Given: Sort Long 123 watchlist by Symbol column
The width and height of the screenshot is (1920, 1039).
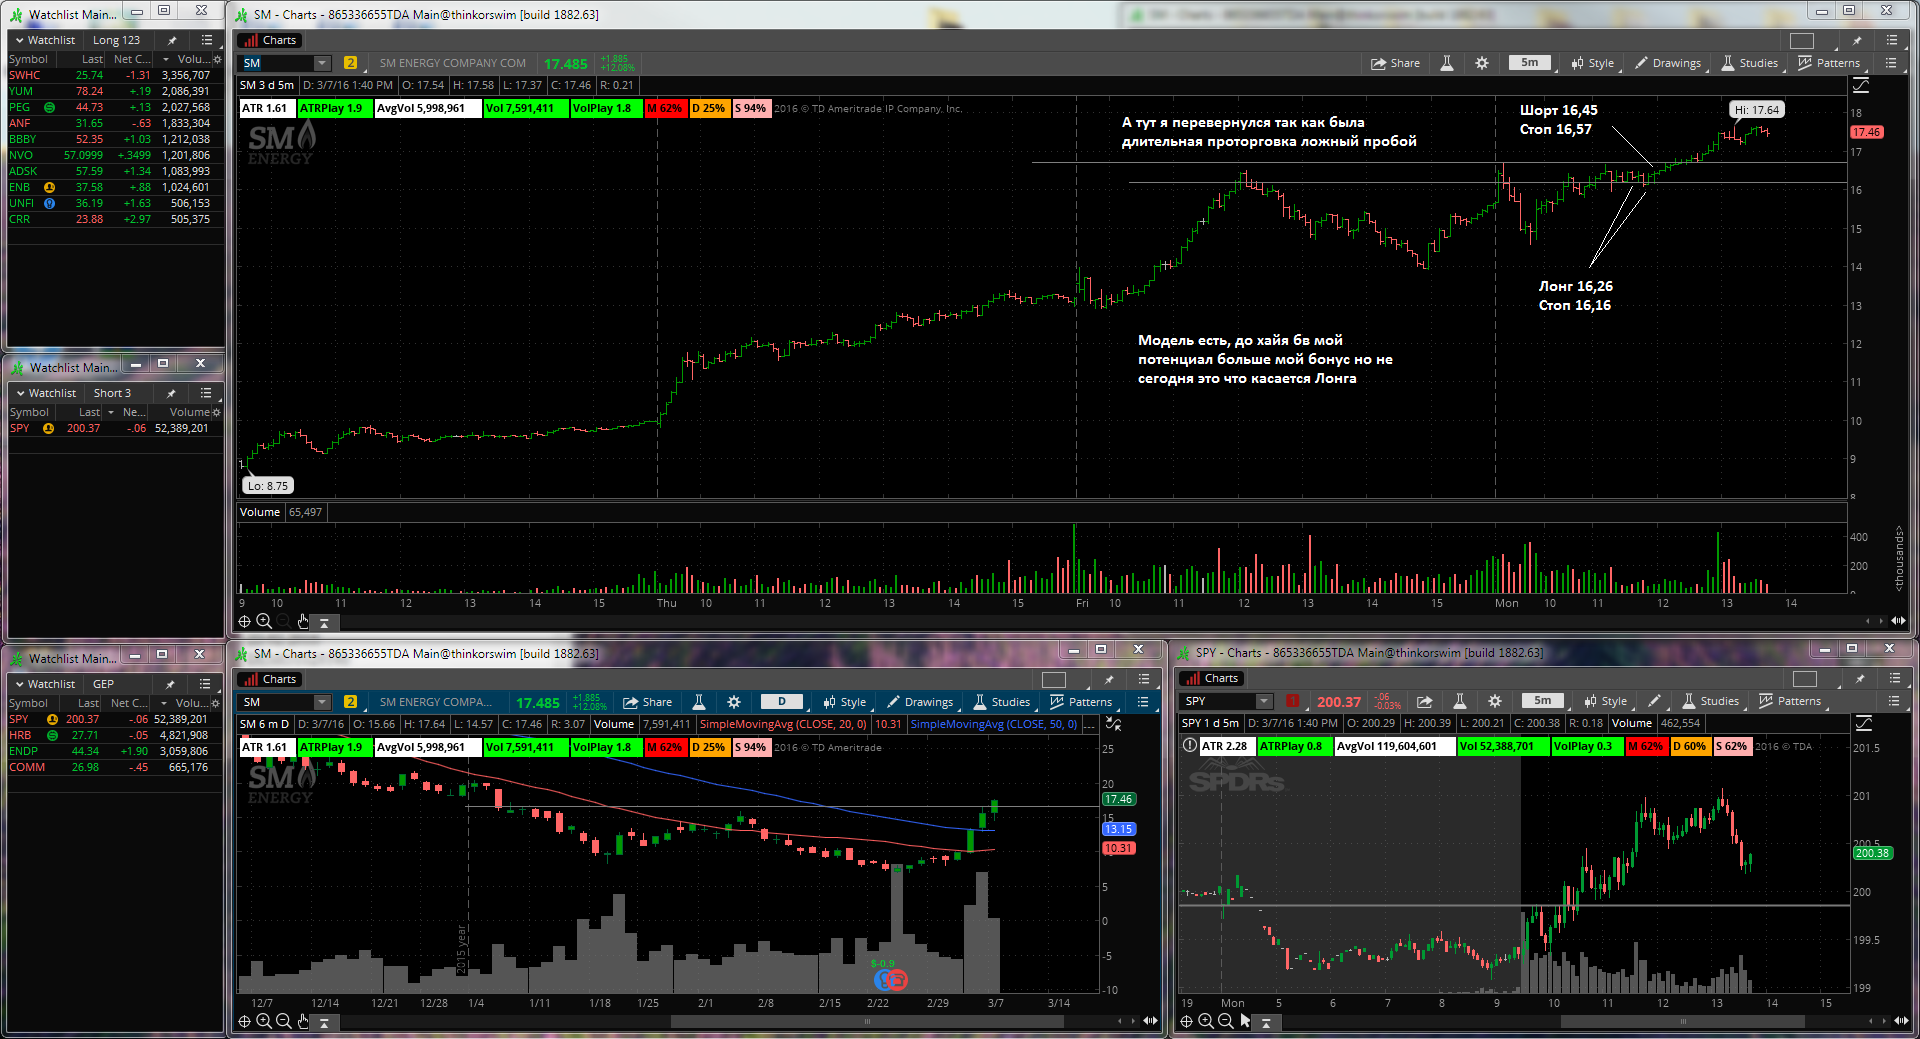Looking at the screenshot, I should pyautogui.click(x=28, y=59).
